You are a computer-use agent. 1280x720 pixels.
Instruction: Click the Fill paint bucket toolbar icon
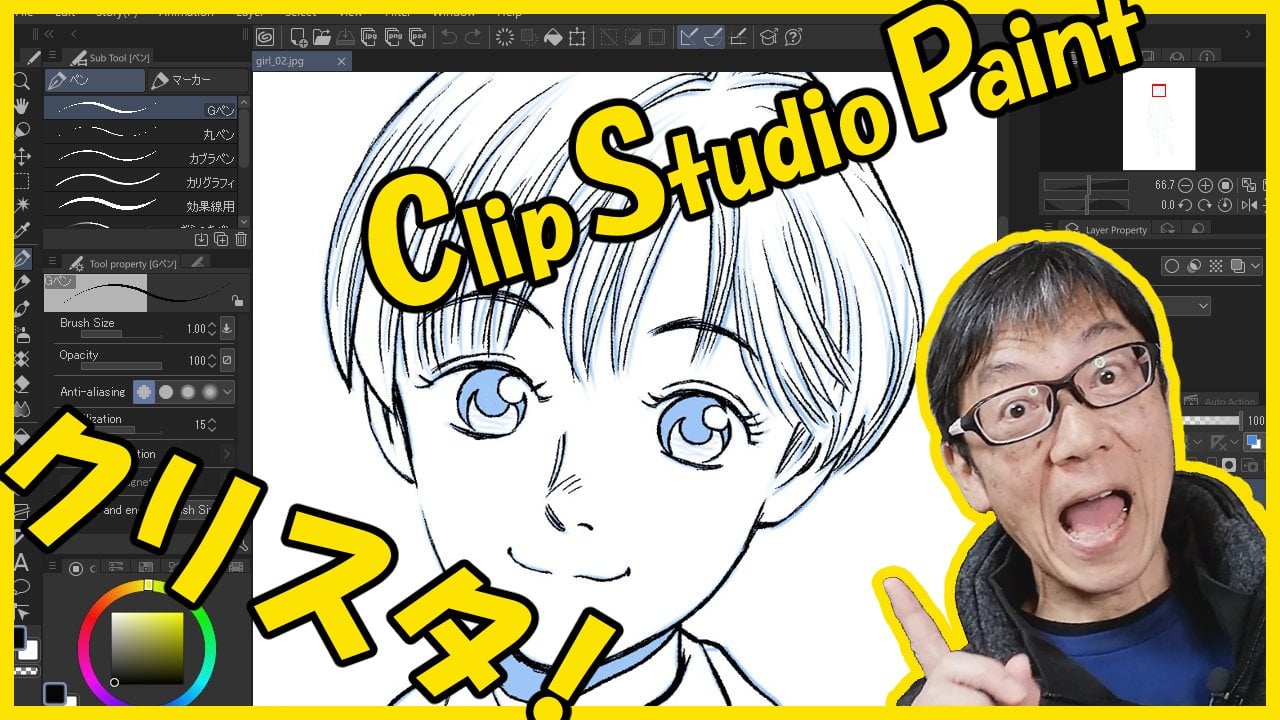(553, 38)
